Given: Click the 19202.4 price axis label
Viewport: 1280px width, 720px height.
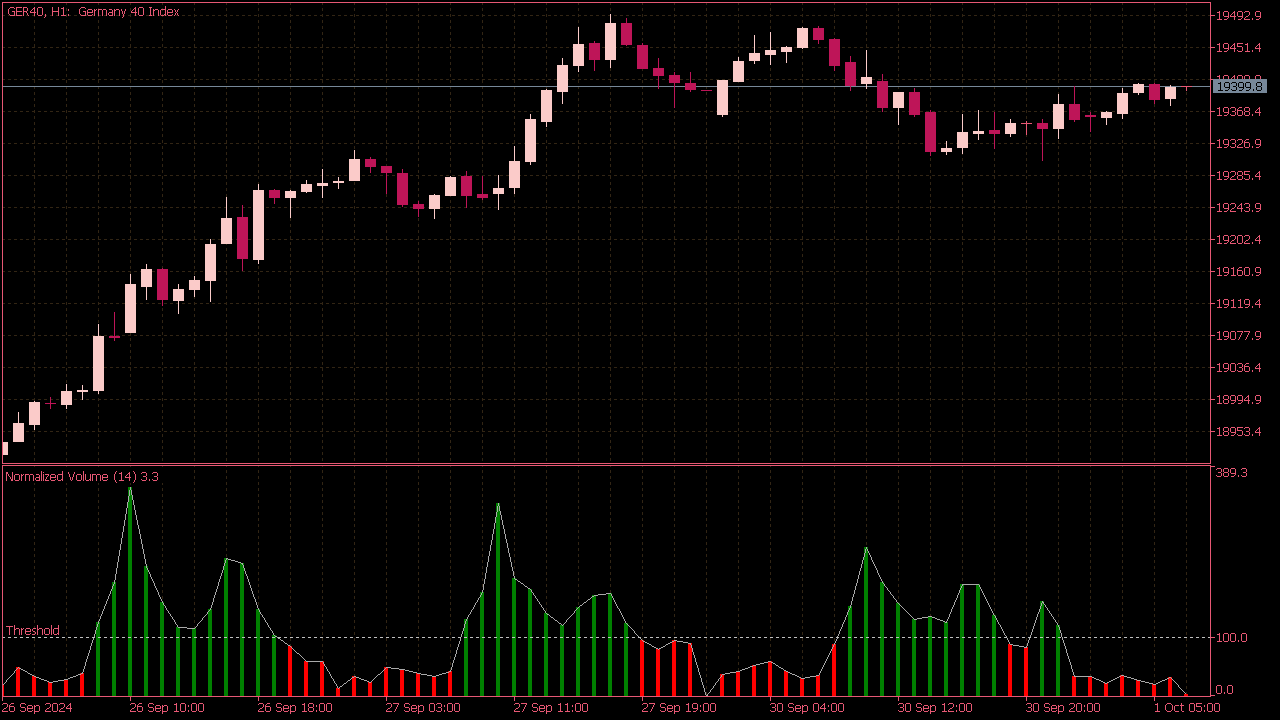Looking at the screenshot, I should tap(1238, 240).
